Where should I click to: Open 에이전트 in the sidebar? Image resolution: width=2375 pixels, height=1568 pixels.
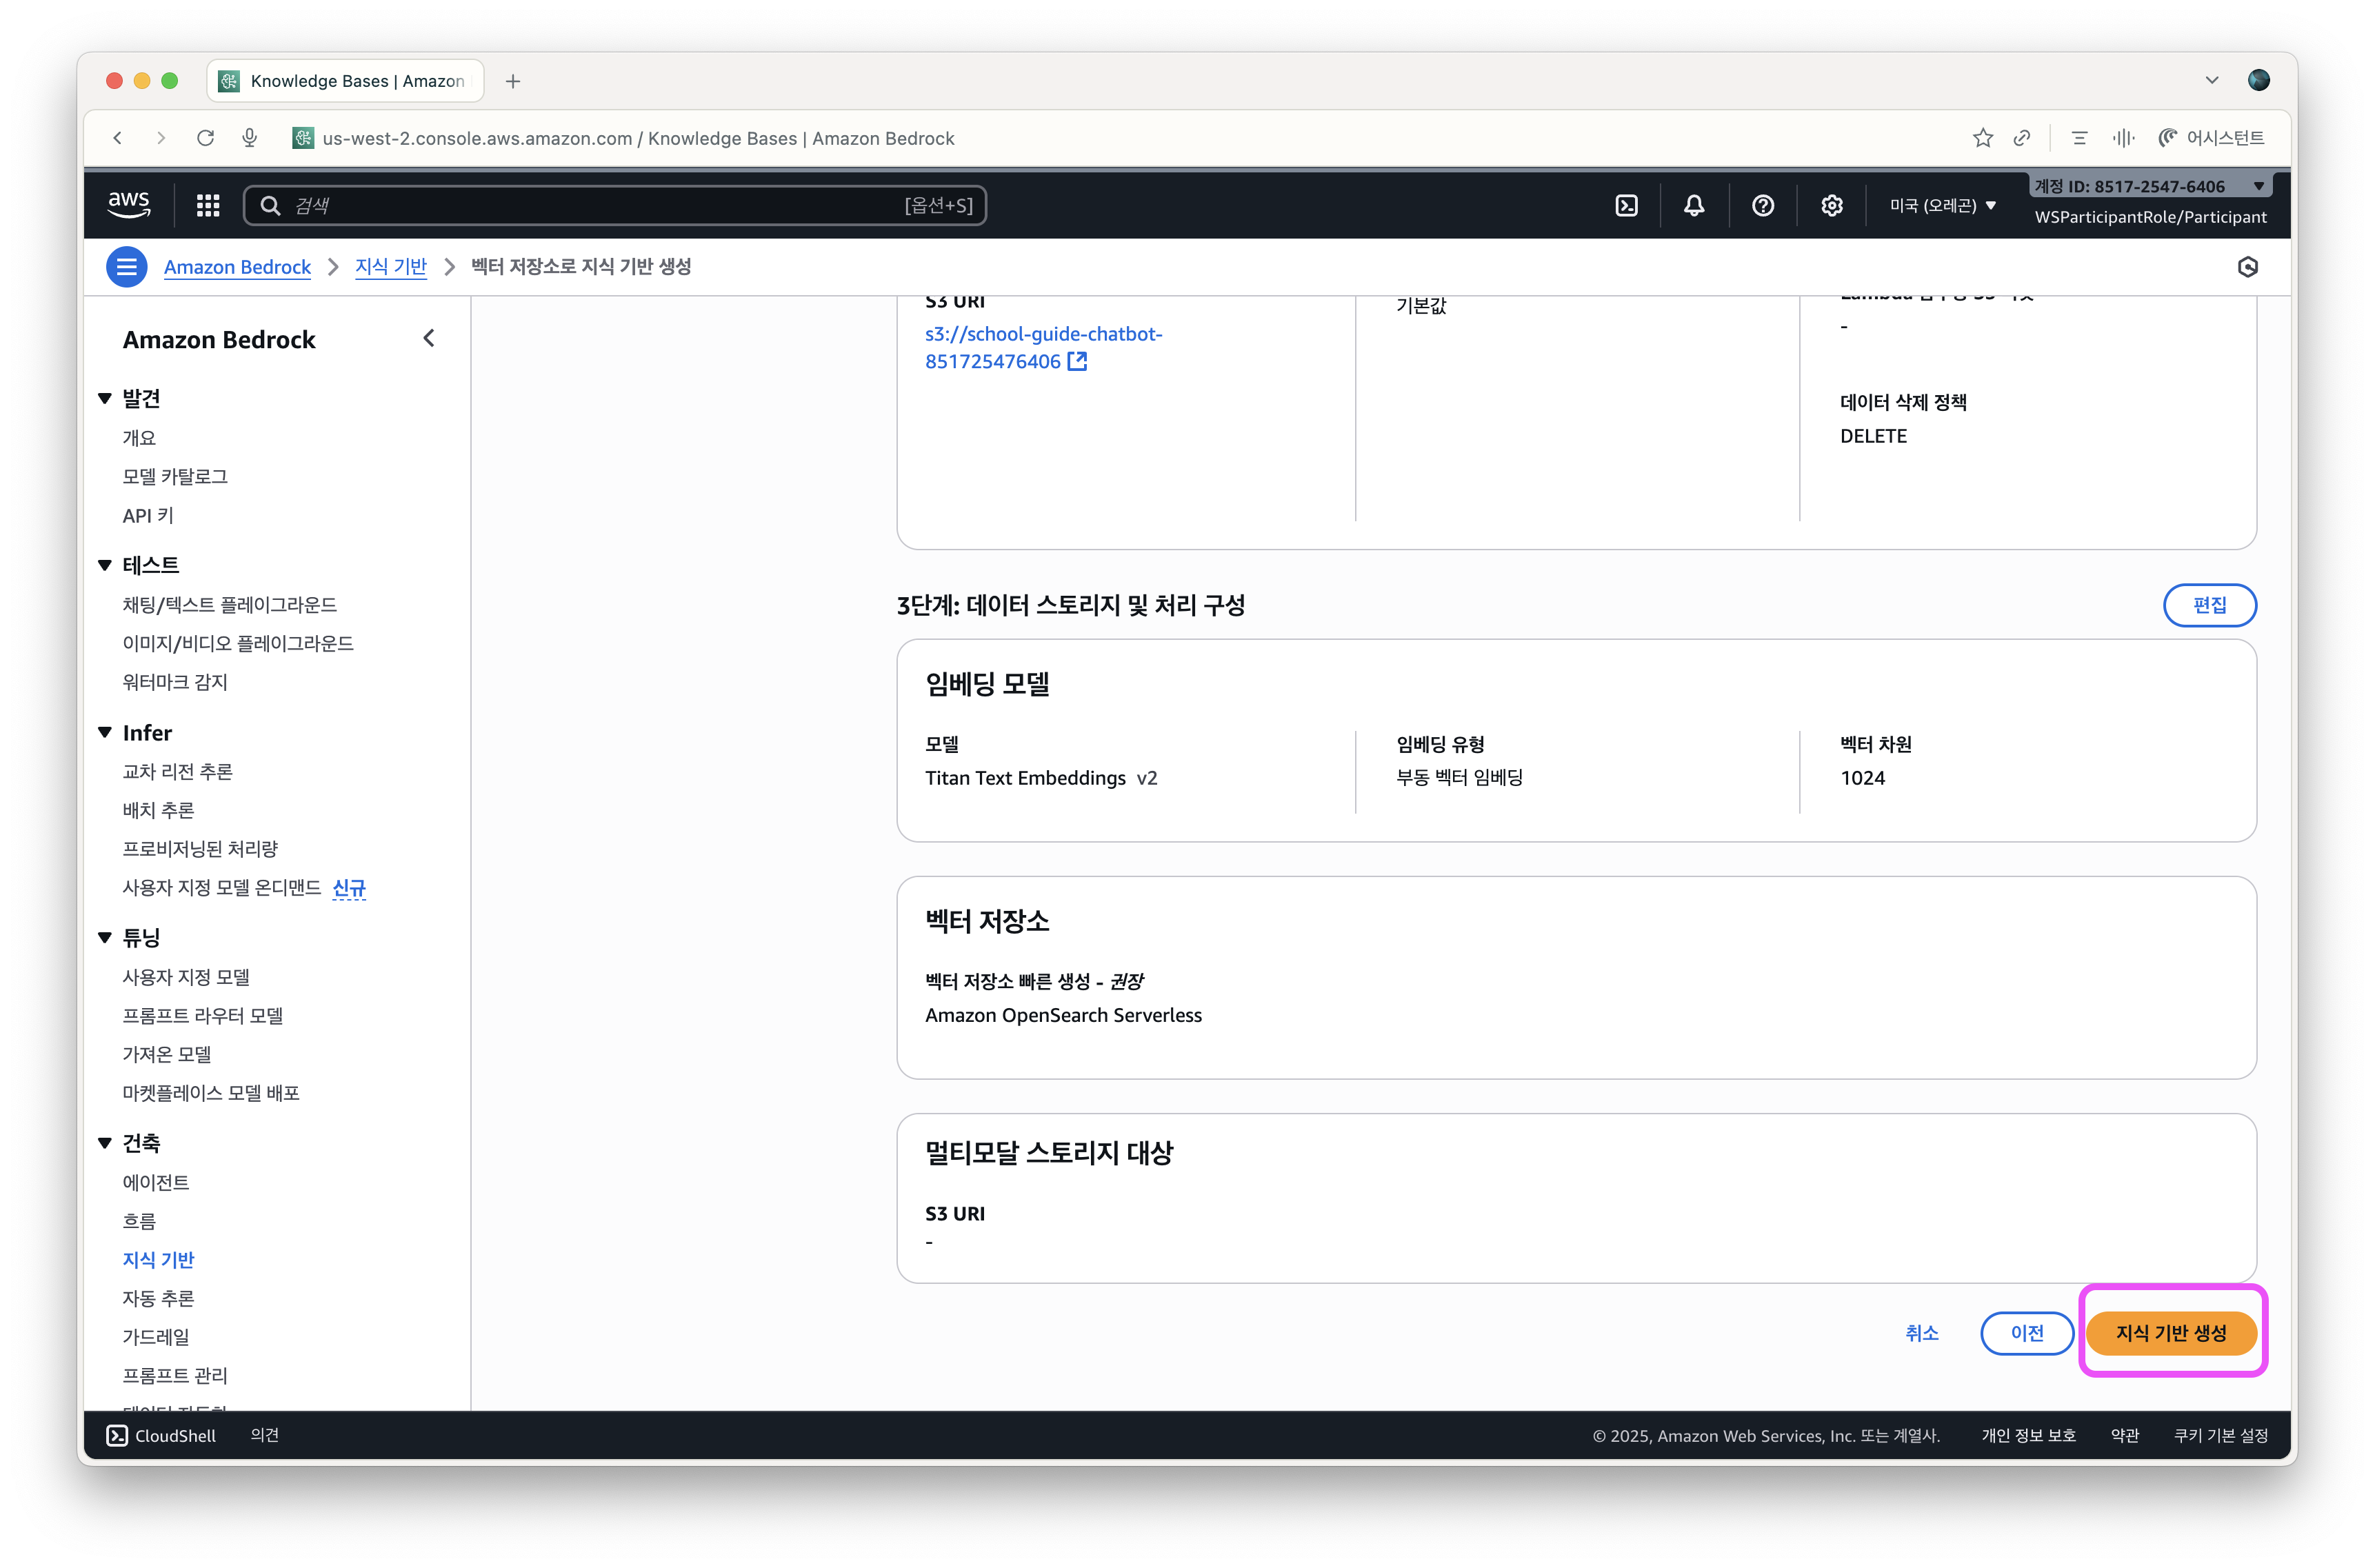click(155, 1182)
